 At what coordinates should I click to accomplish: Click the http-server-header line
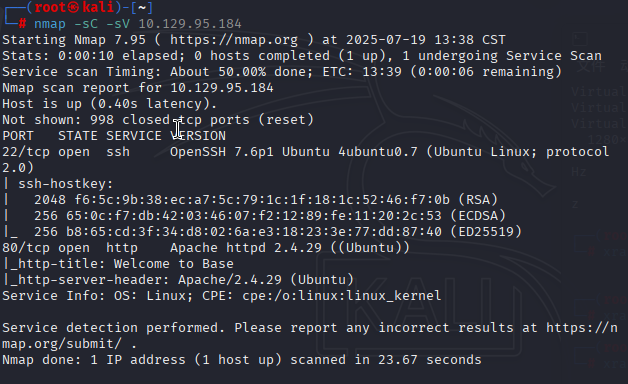(178, 280)
